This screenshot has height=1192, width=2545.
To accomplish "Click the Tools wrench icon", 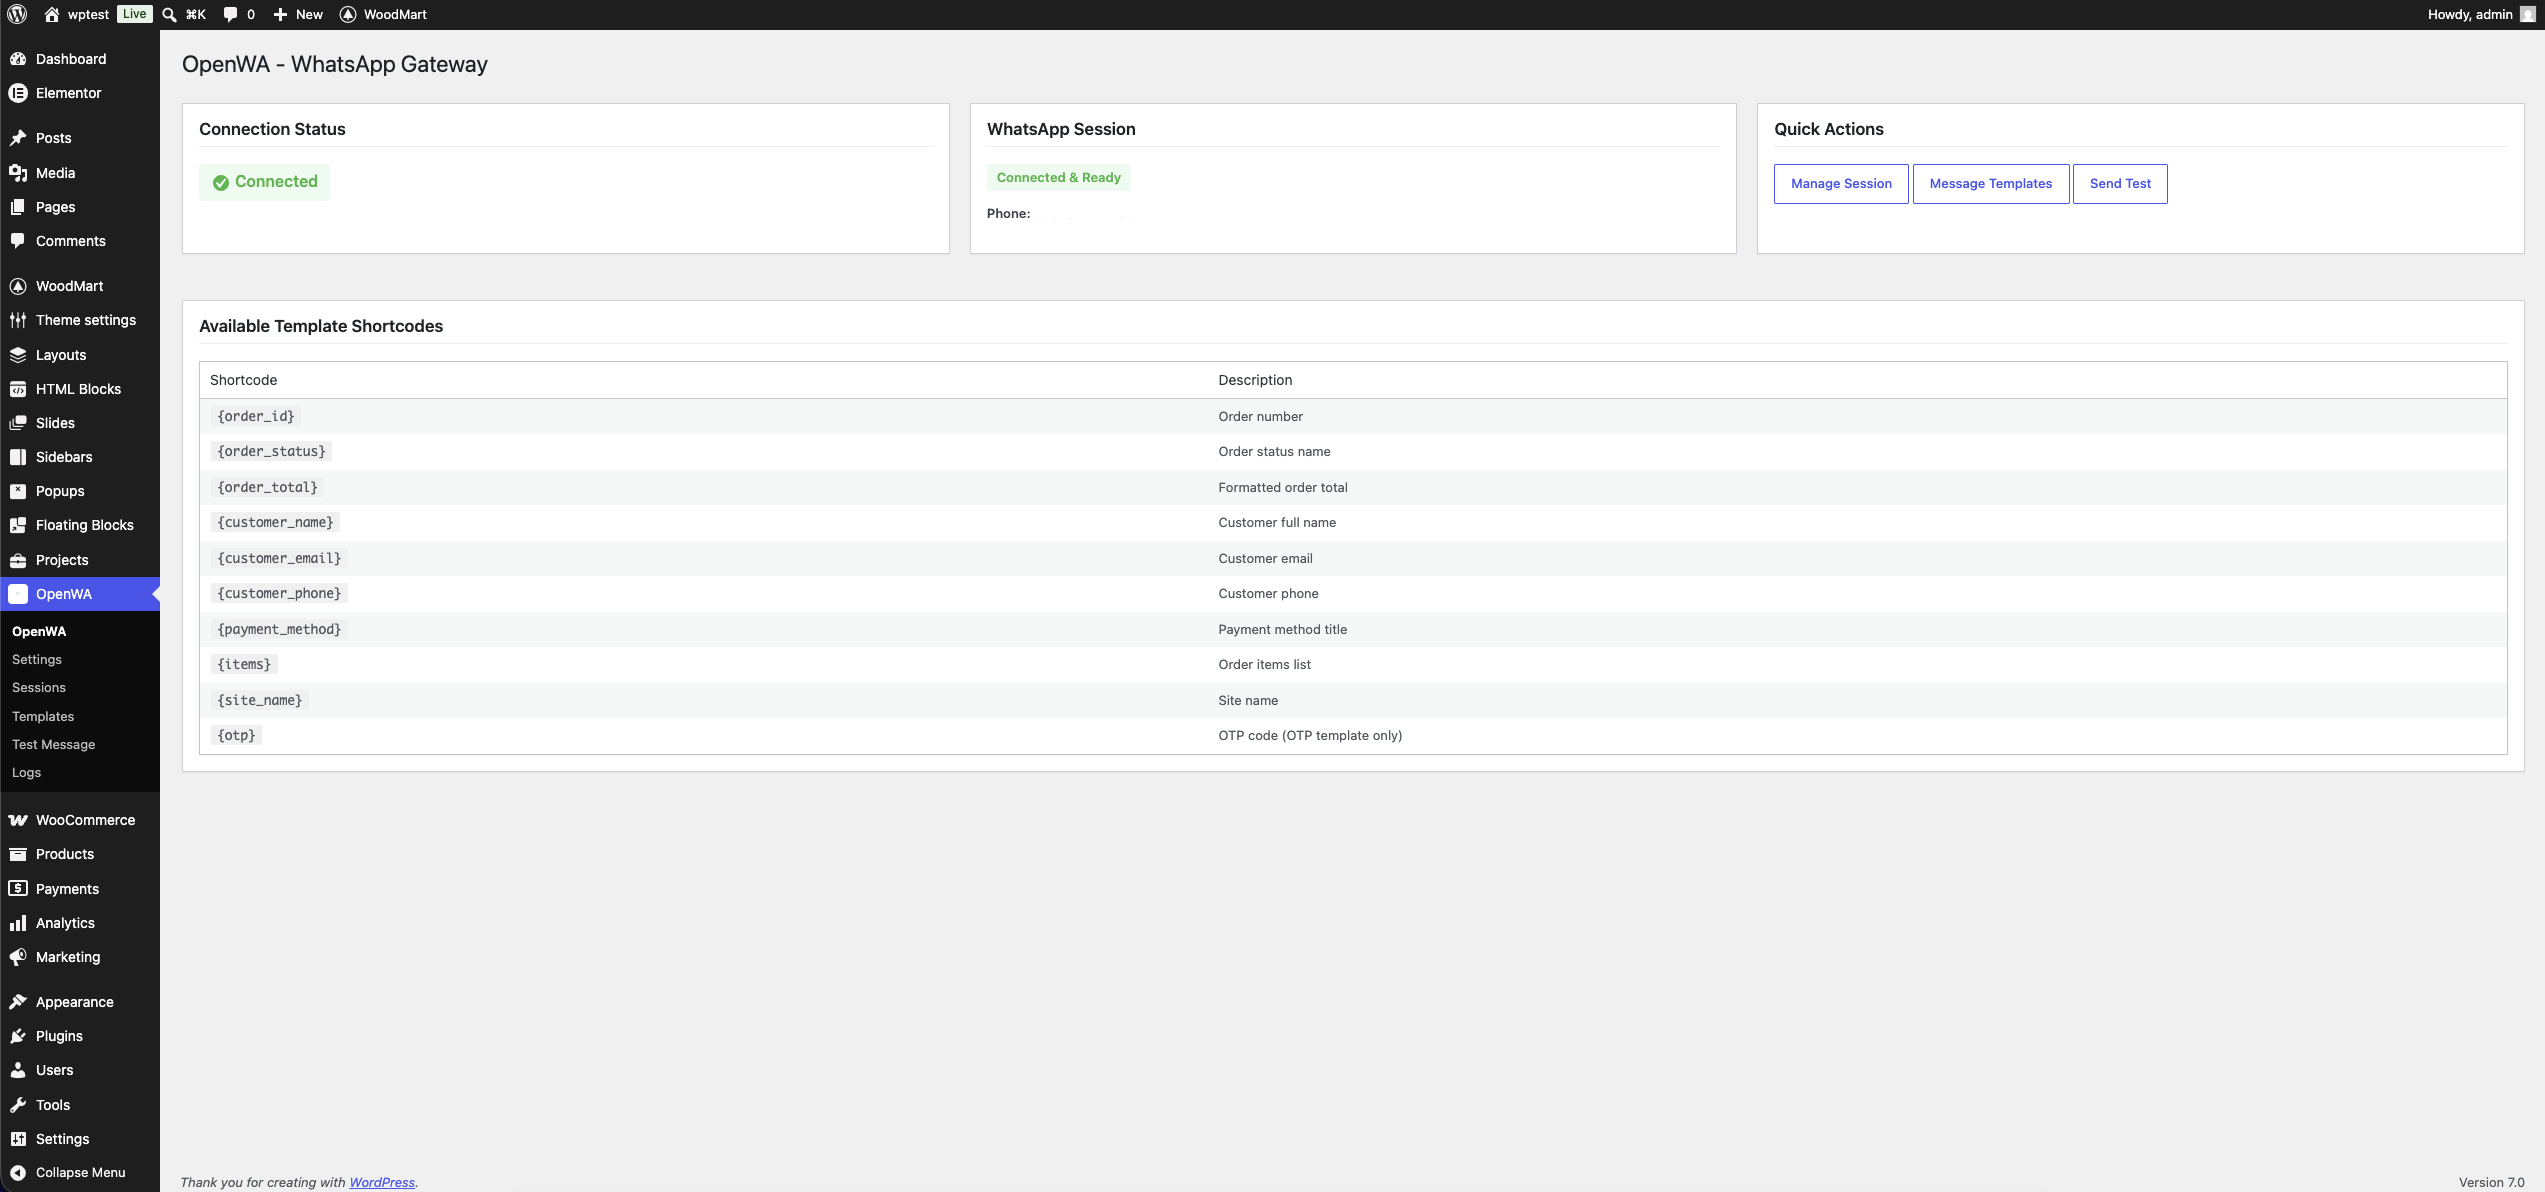I will (x=18, y=1105).
